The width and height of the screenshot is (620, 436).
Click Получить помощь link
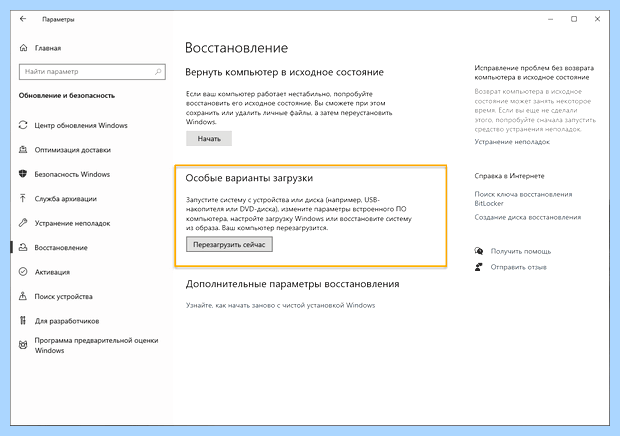click(x=521, y=251)
